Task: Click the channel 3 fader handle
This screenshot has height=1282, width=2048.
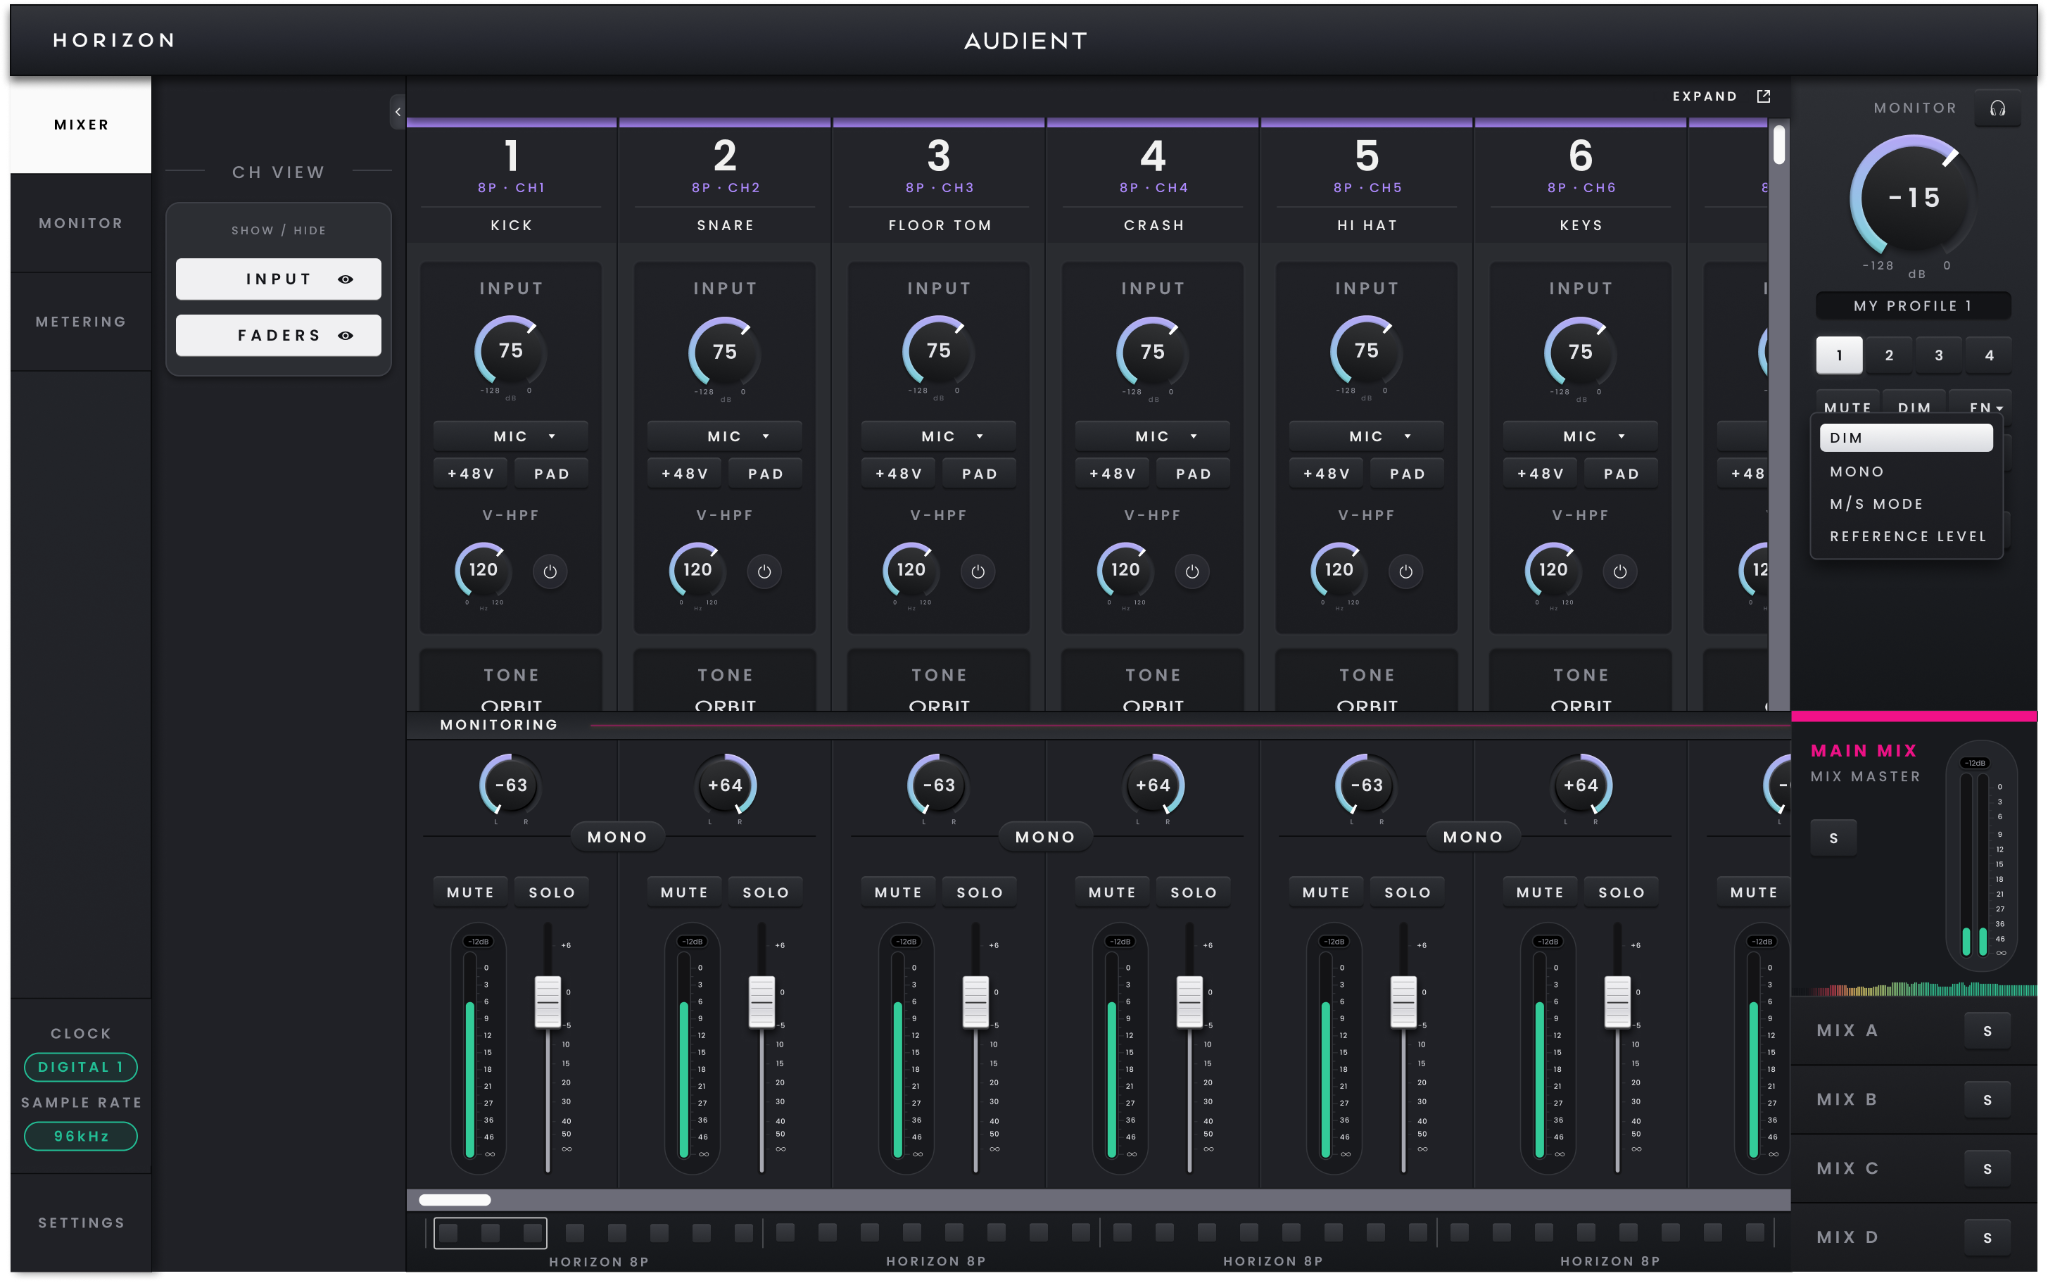Action: coord(976,1002)
